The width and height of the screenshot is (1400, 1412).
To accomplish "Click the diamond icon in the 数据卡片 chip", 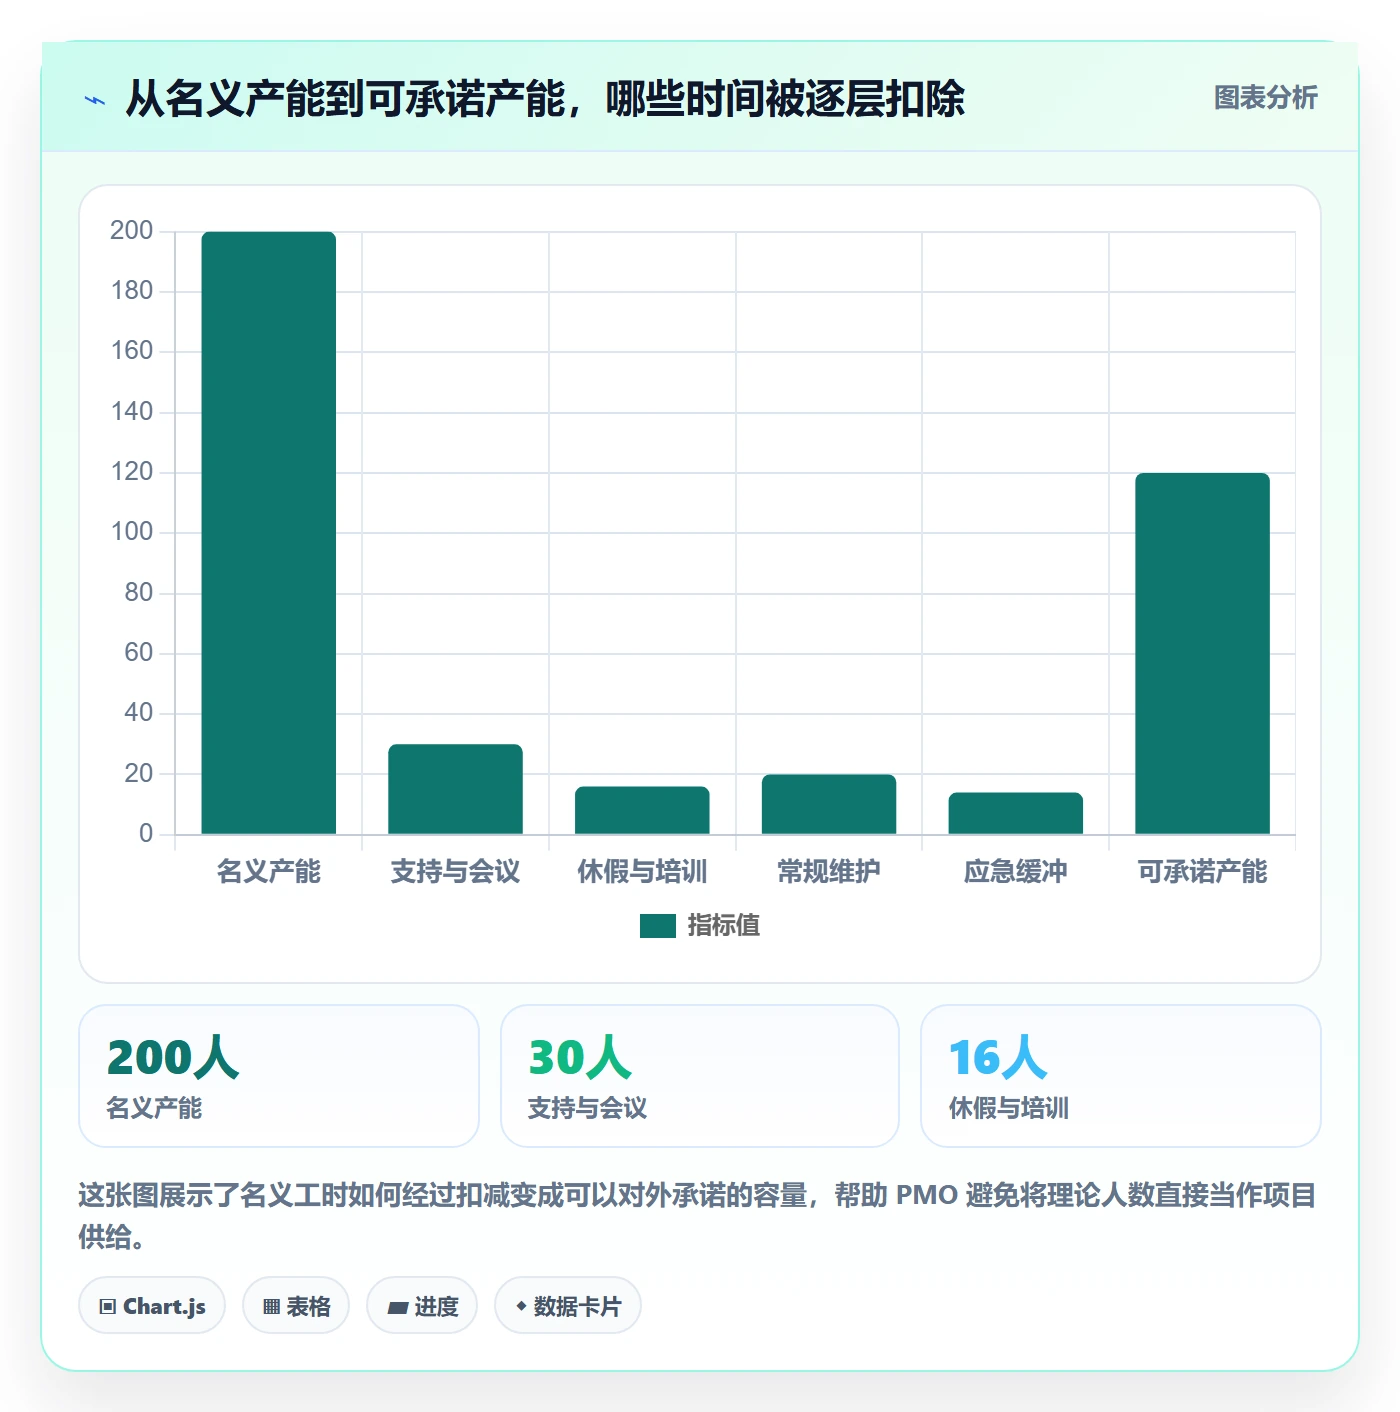I will (521, 1306).
